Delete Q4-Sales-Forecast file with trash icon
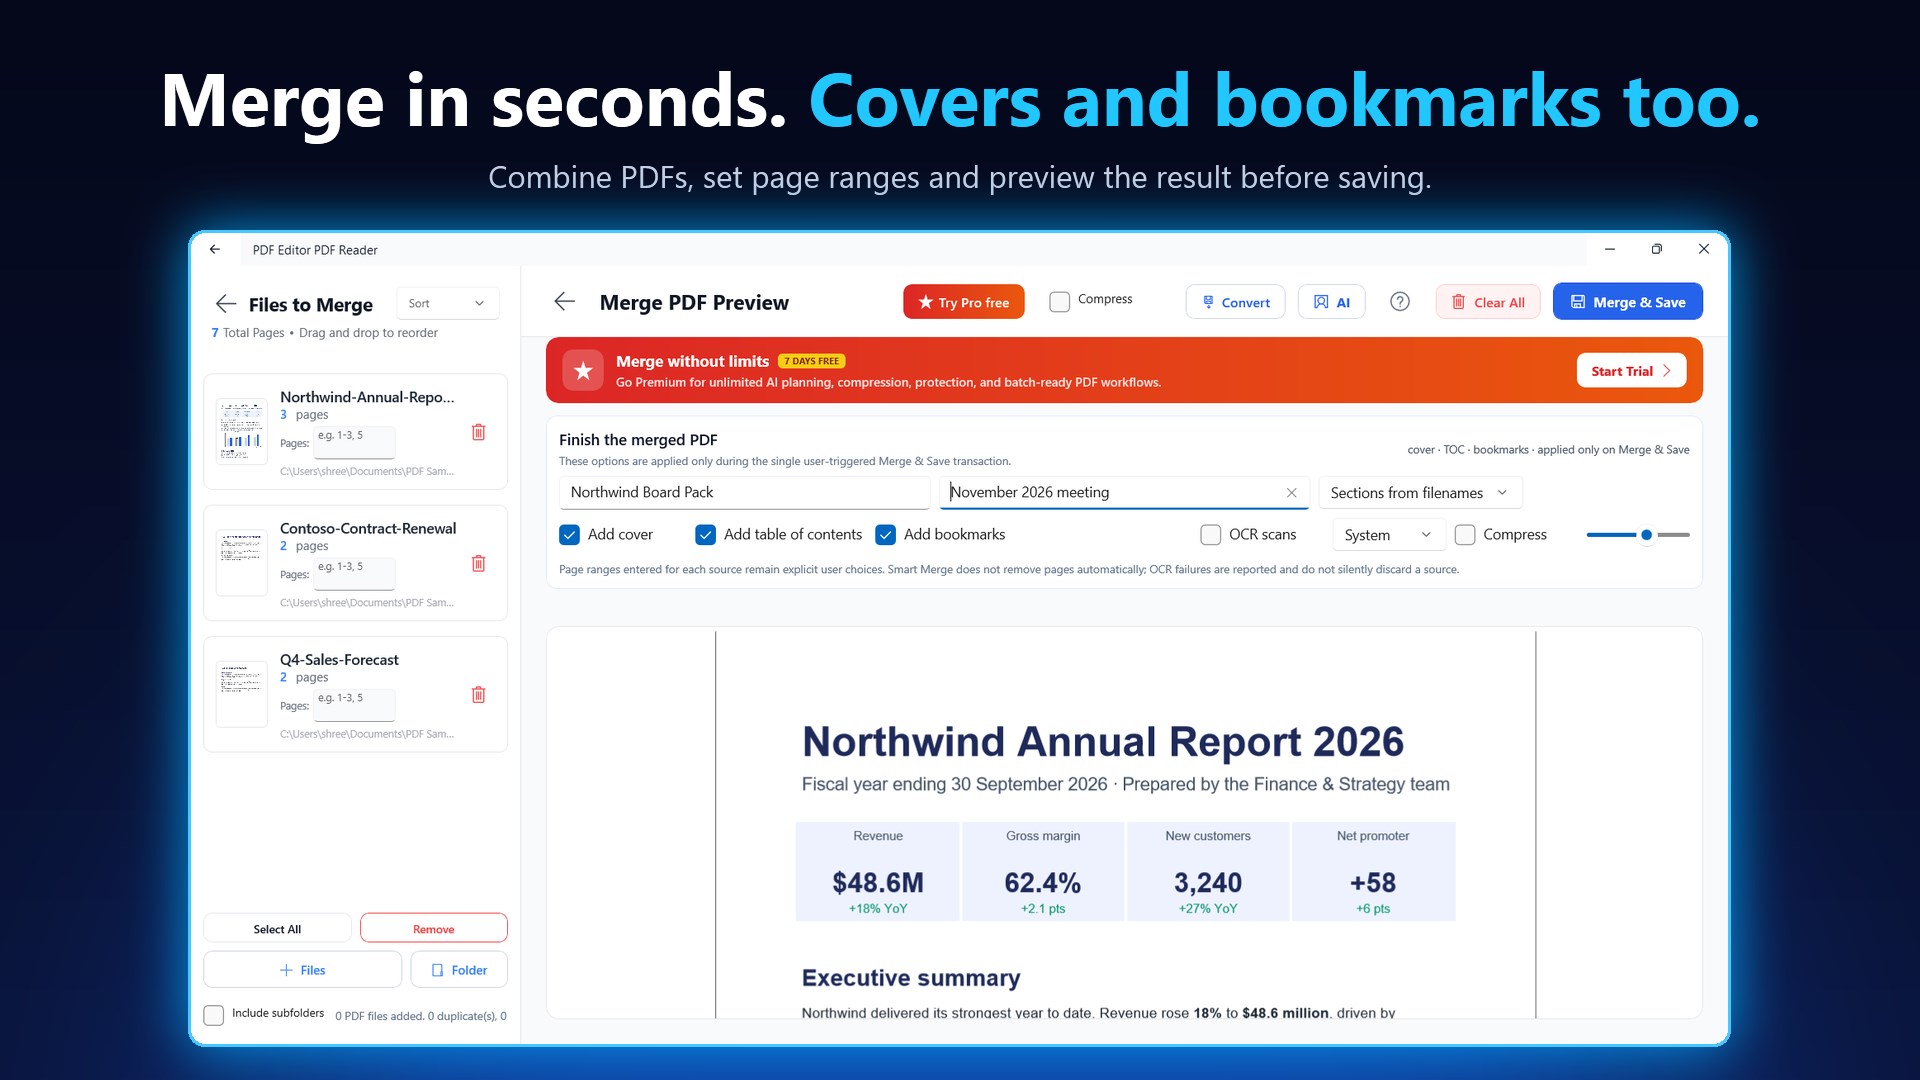Image resolution: width=1920 pixels, height=1080 pixels. tap(478, 694)
